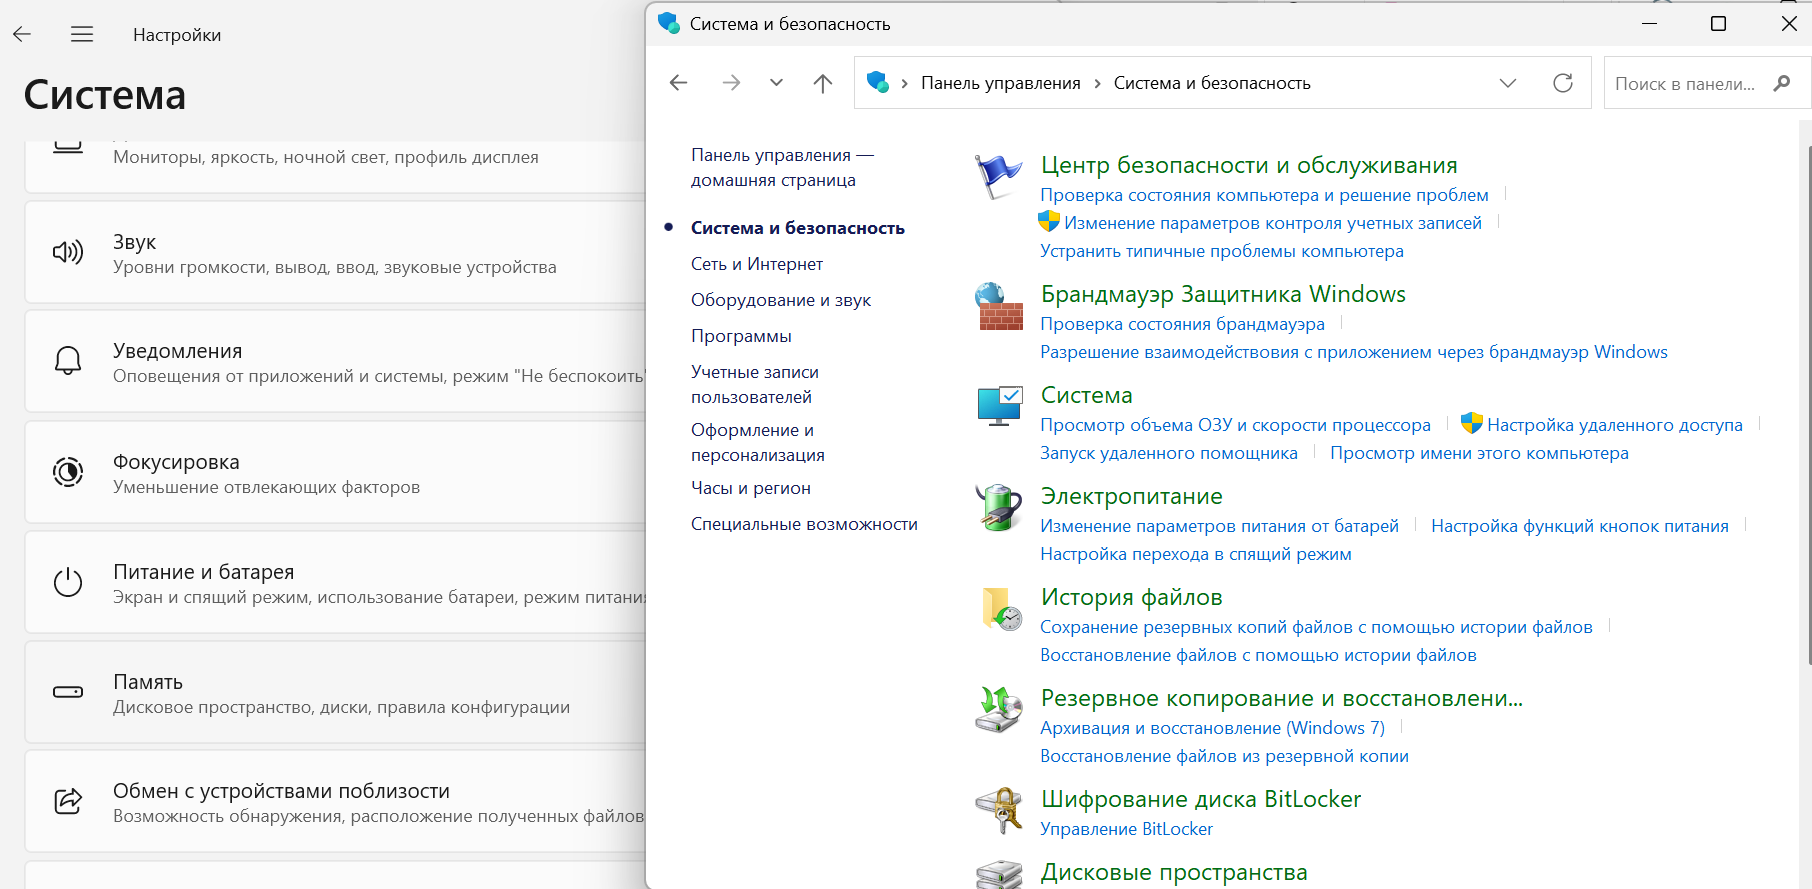
Task: Click the speaker icon beside Звук
Action: click(x=68, y=252)
